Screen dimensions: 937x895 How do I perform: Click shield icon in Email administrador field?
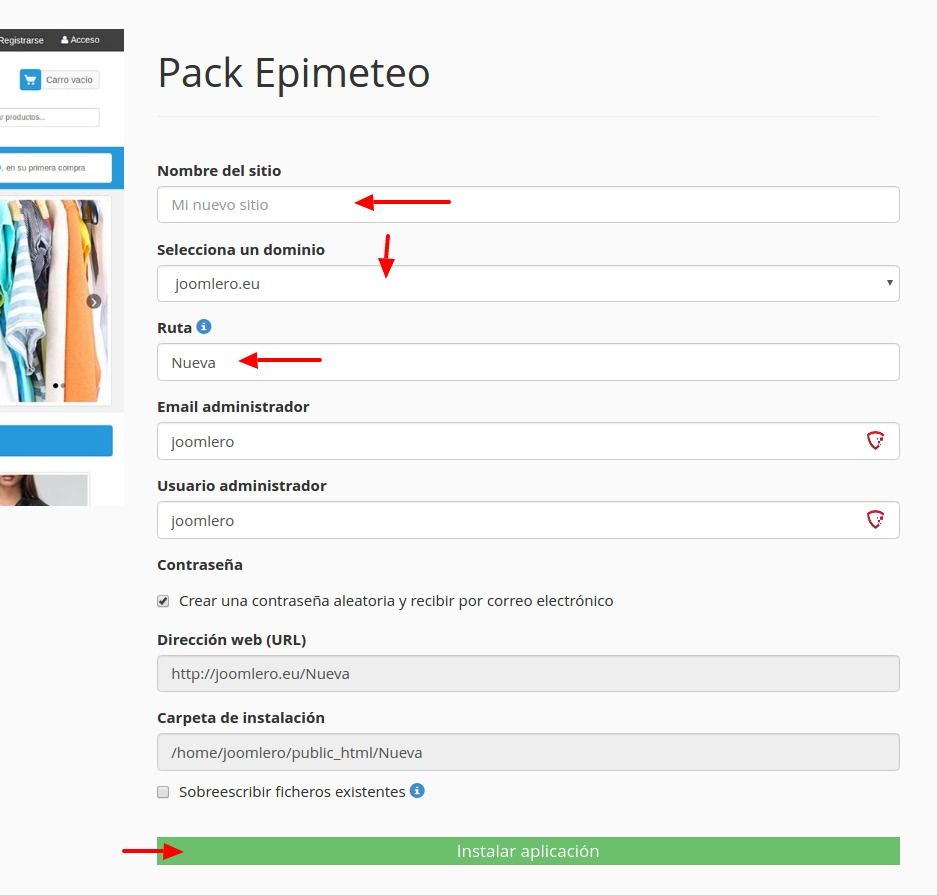point(875,441)
